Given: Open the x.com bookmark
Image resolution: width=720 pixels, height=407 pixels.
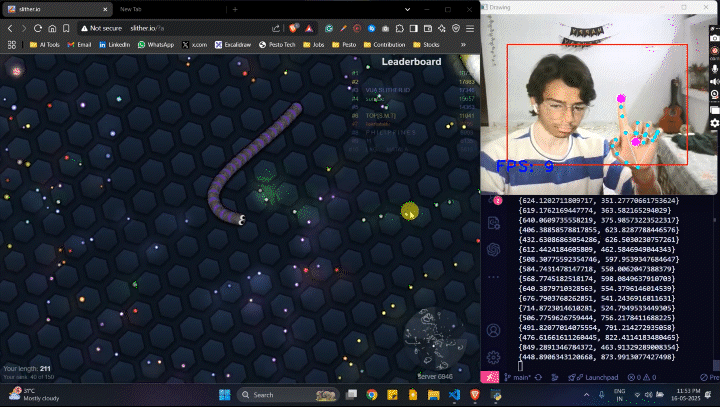Looking at the screenshot, I should (195, 45).
